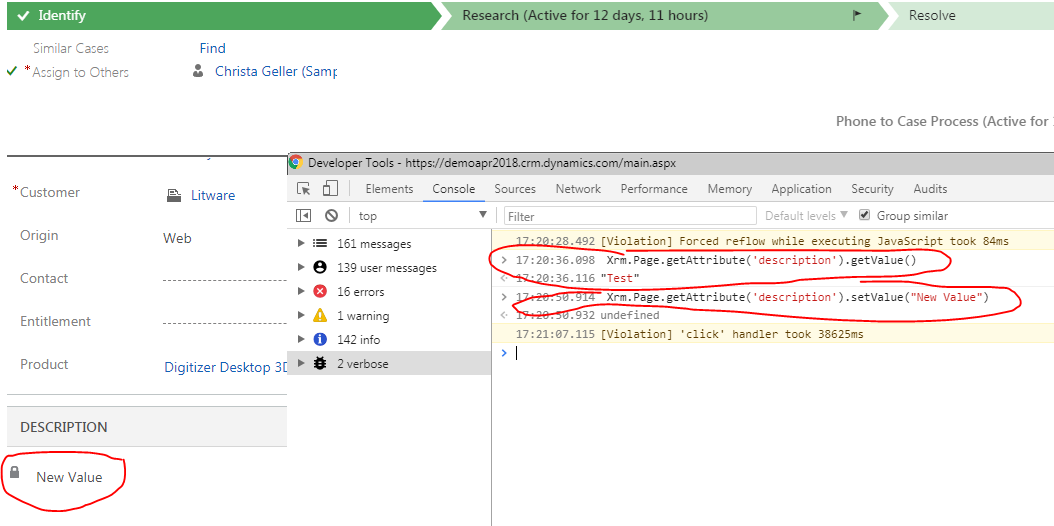Viewport: 1054px width, 526px height.
Task: Open the Application tab
Action: coord(801,189)
